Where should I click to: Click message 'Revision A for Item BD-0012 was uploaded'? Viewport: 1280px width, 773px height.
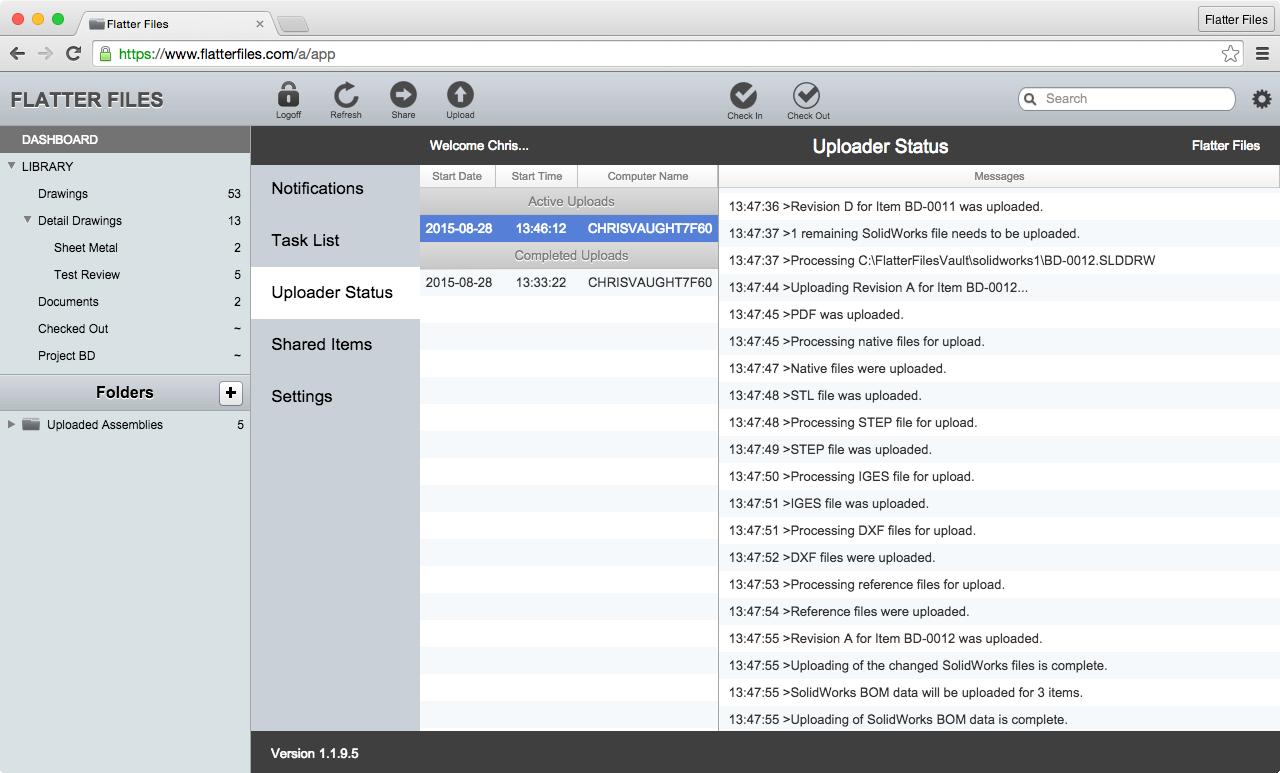(x=999, y=638)
